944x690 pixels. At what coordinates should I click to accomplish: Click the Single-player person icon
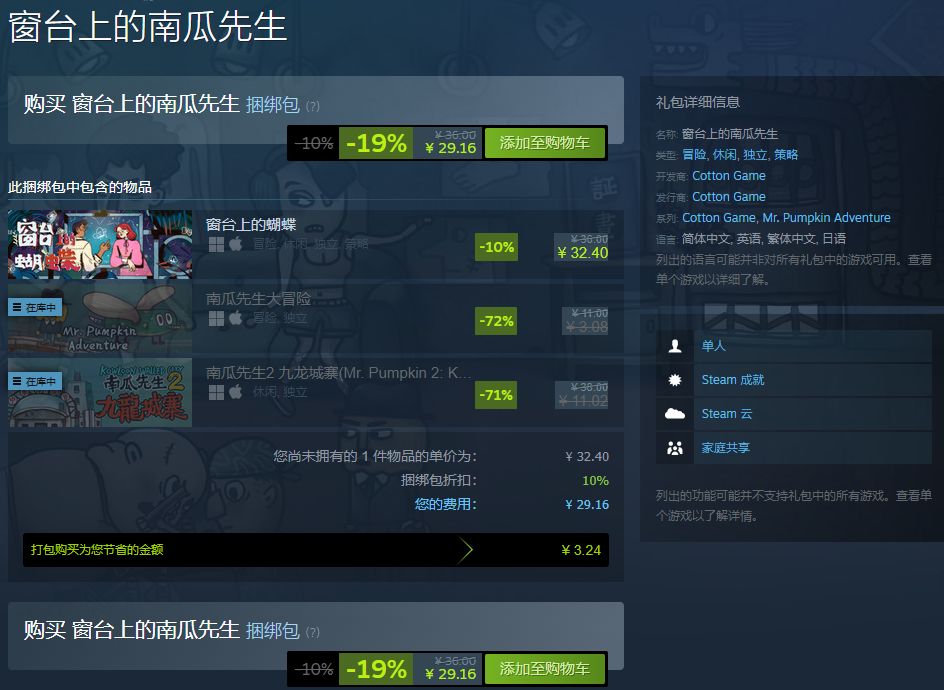pyautogui.click(x=675, y=346)
